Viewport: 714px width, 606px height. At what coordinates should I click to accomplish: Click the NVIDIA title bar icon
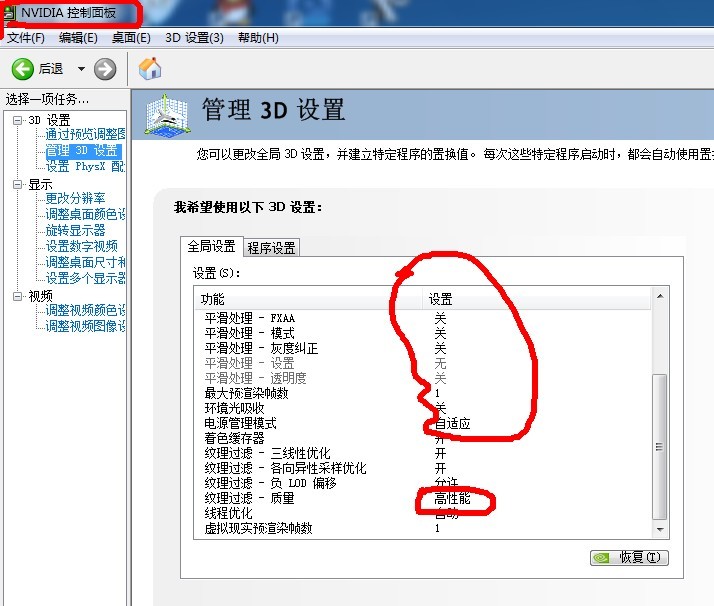point(10,13)
